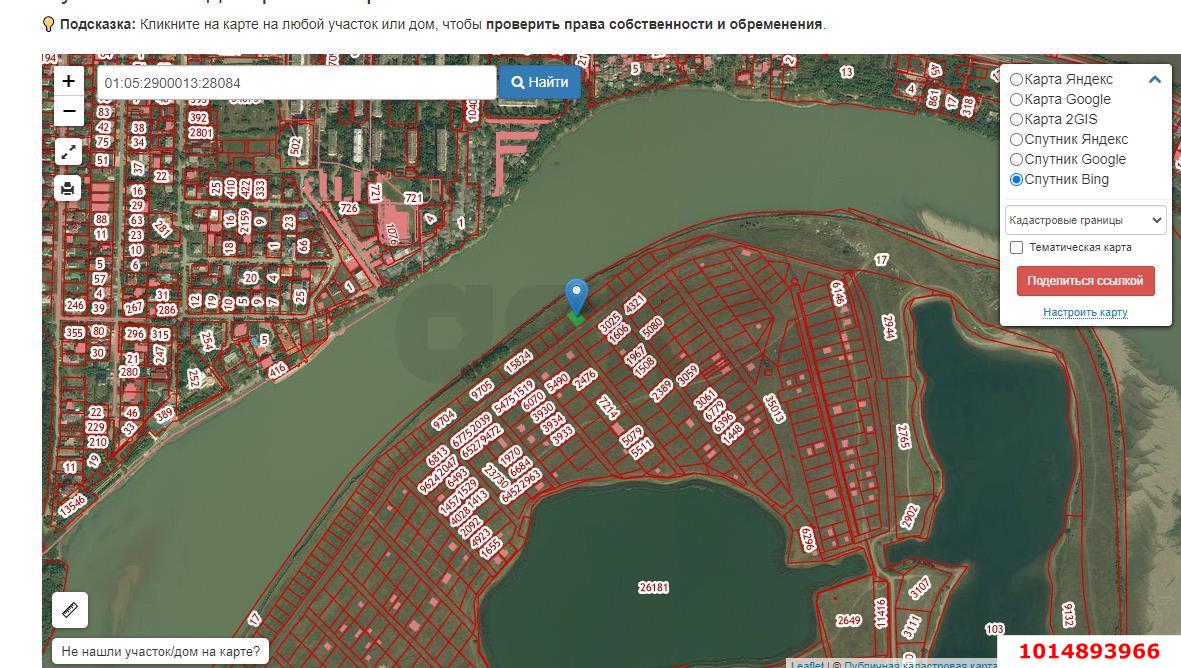Zoom in on the map

[x=68, y=81]
